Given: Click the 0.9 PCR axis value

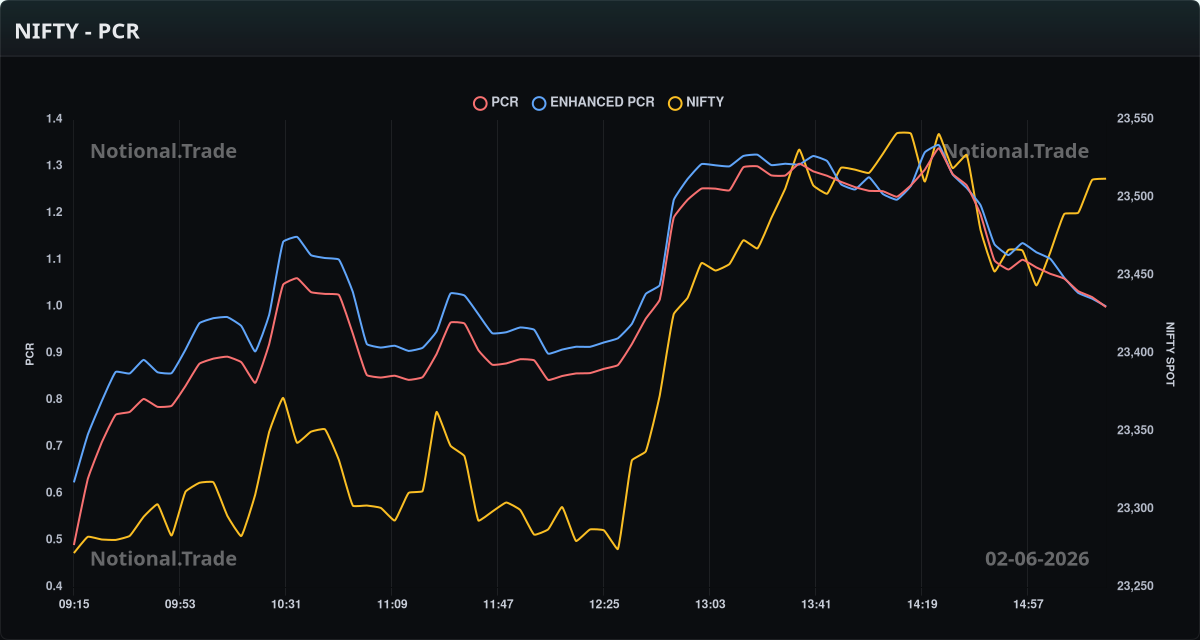Looking at the screenshot, I should point(54,353).
